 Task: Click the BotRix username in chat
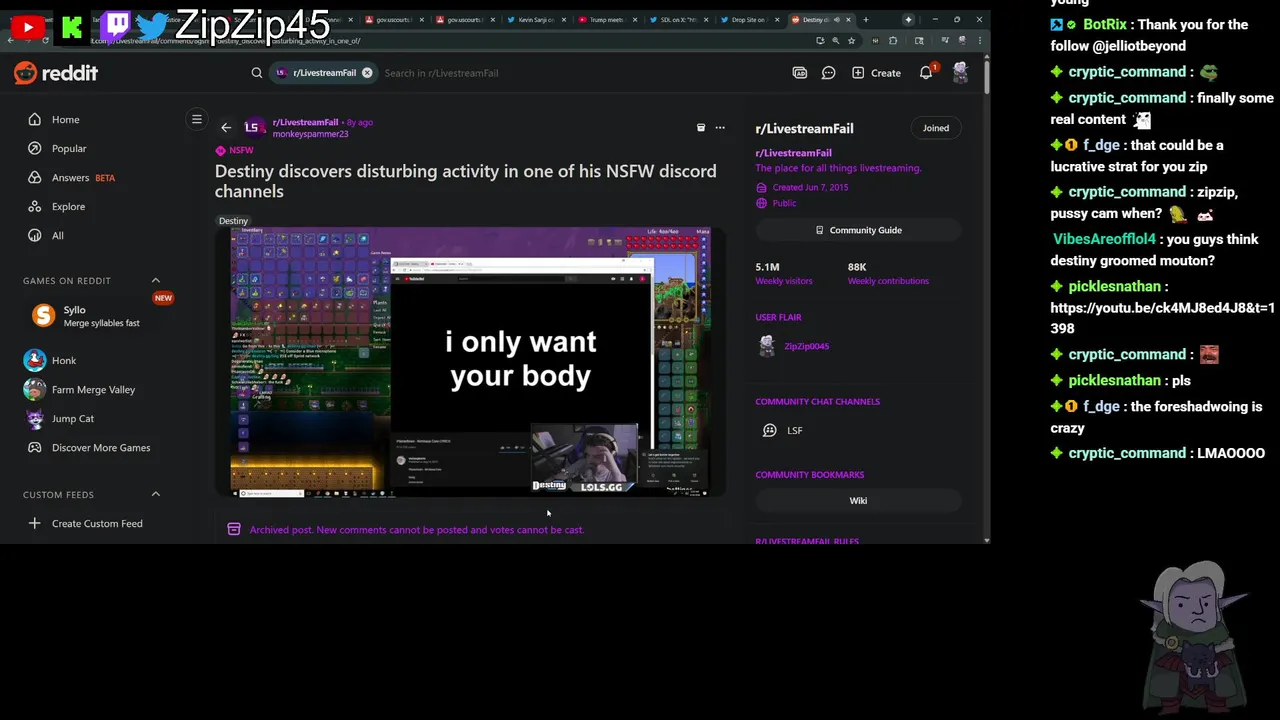click(1105, 25)
